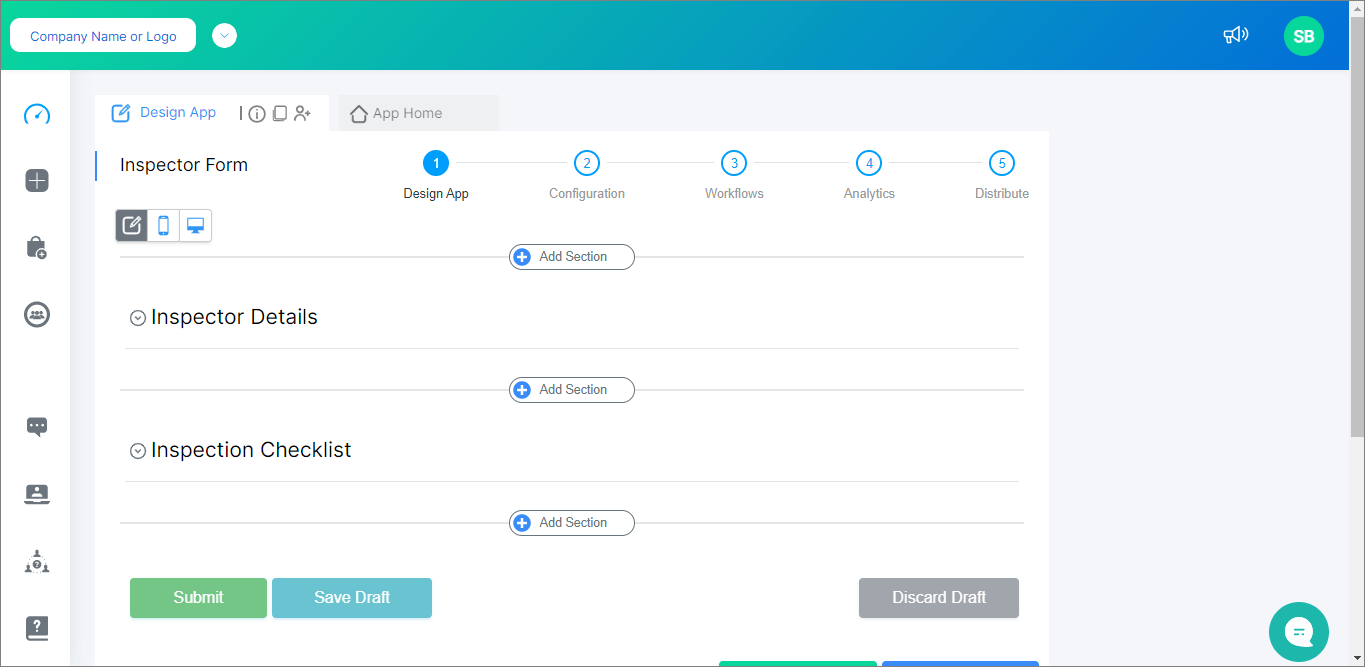Open the chevron dropdown beside Company Name
1365x667 pixels.
tap(224, 35)
